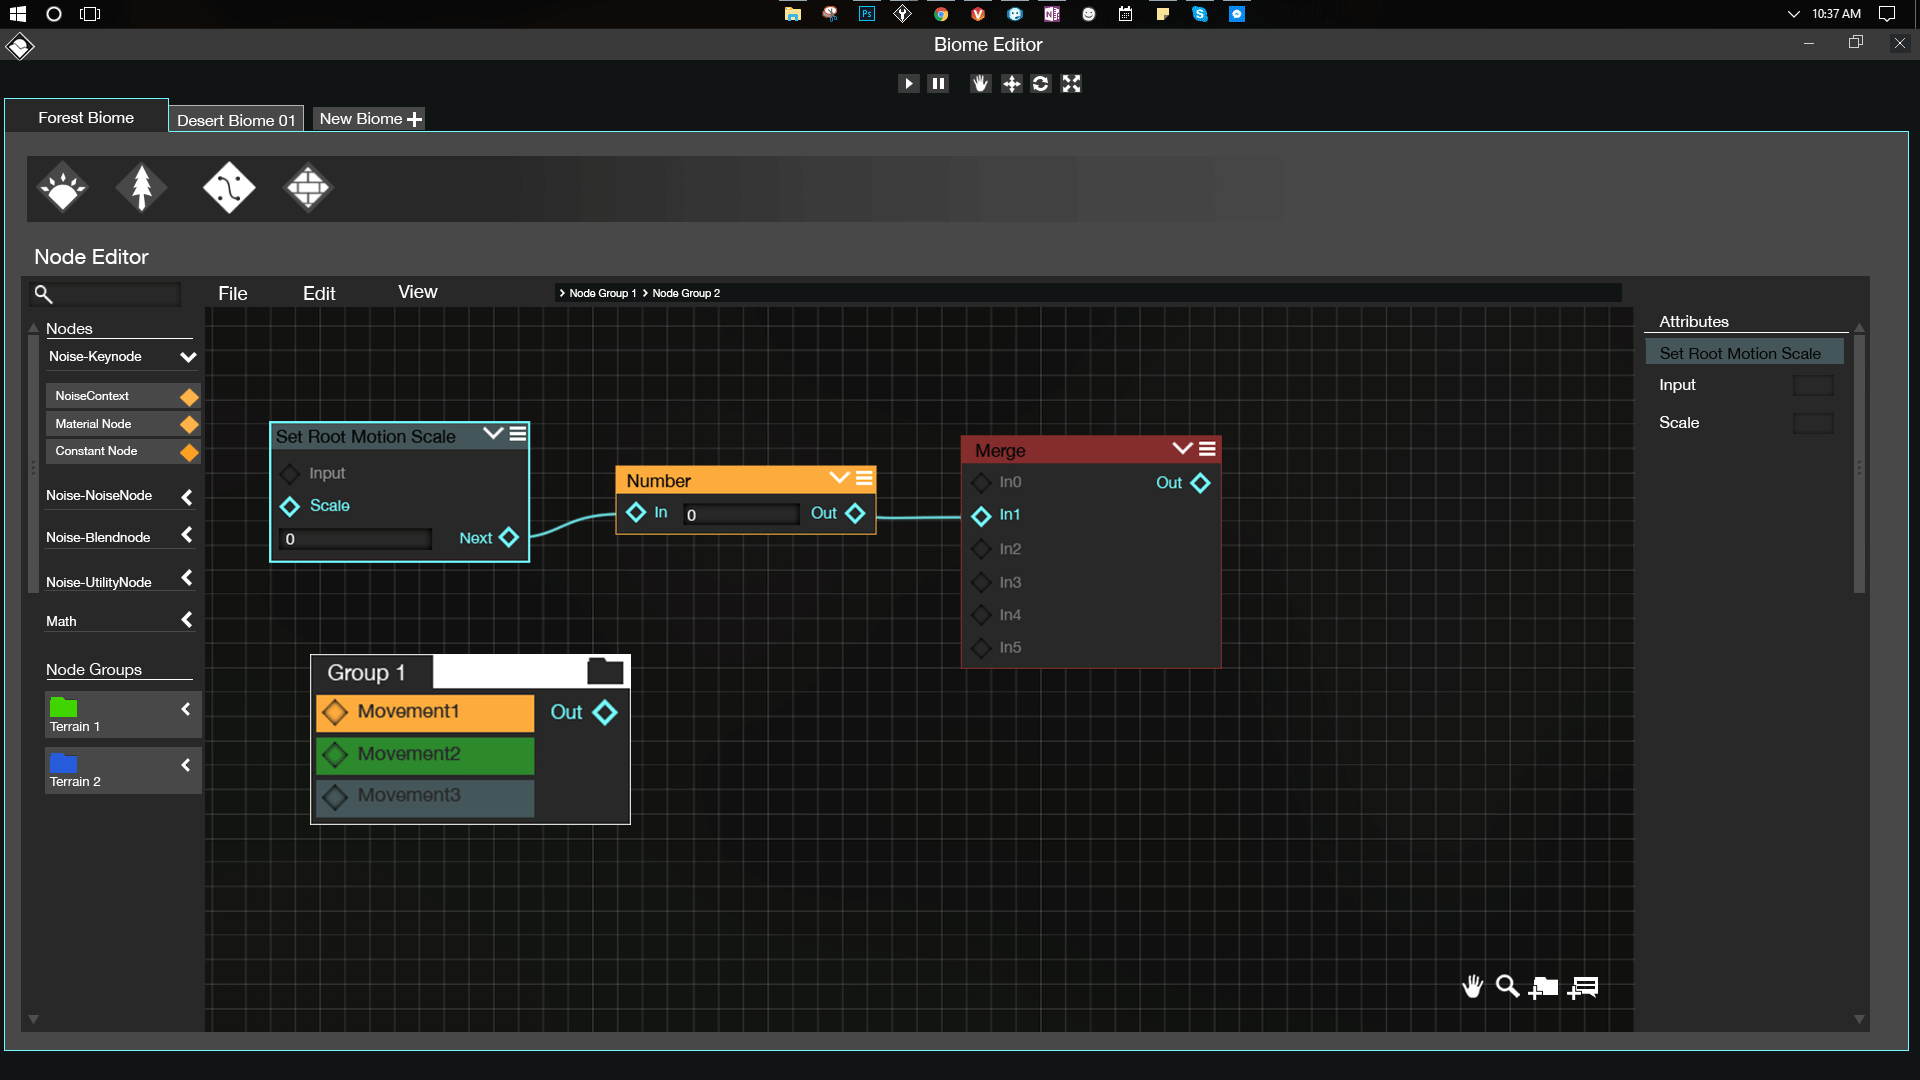The image size is (1920, 1080).
Task: Toggle the Movement1 diamond connector
Action: pos(335,712)
